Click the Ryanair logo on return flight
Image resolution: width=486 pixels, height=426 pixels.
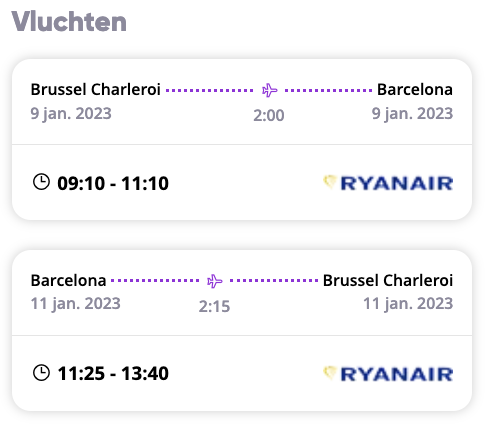pyautogui.click(x=388, y=374)
